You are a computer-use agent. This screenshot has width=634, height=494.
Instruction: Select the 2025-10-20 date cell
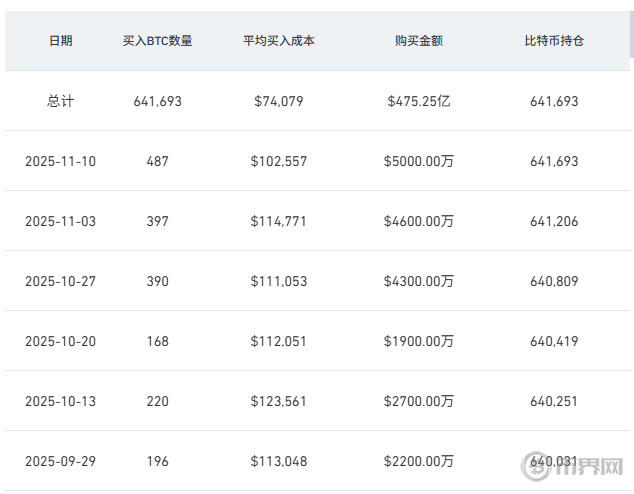61,341
